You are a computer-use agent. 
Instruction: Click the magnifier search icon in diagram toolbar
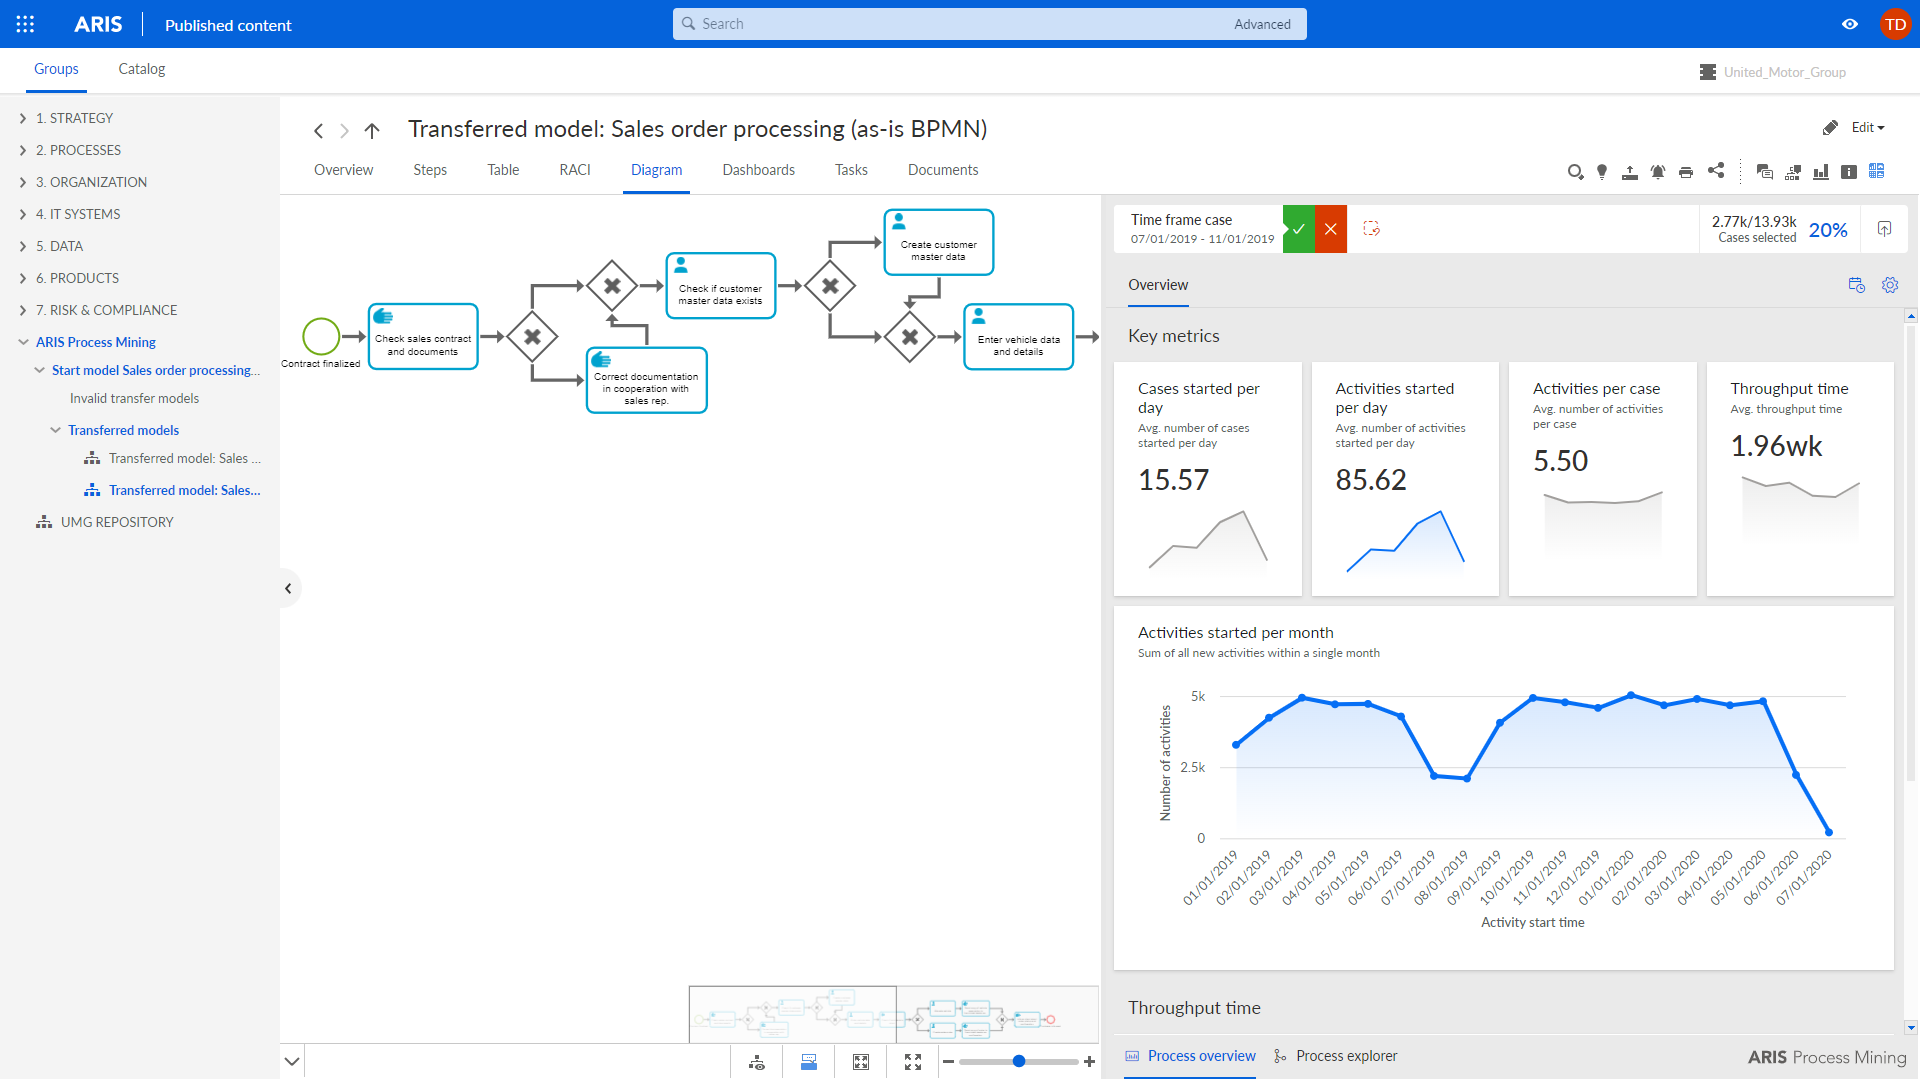tap(1575, 172)
